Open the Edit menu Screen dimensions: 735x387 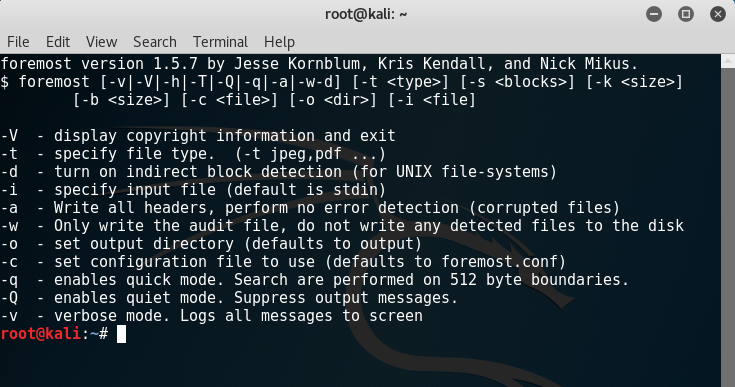pyautogui.click(x=58, y=42)
